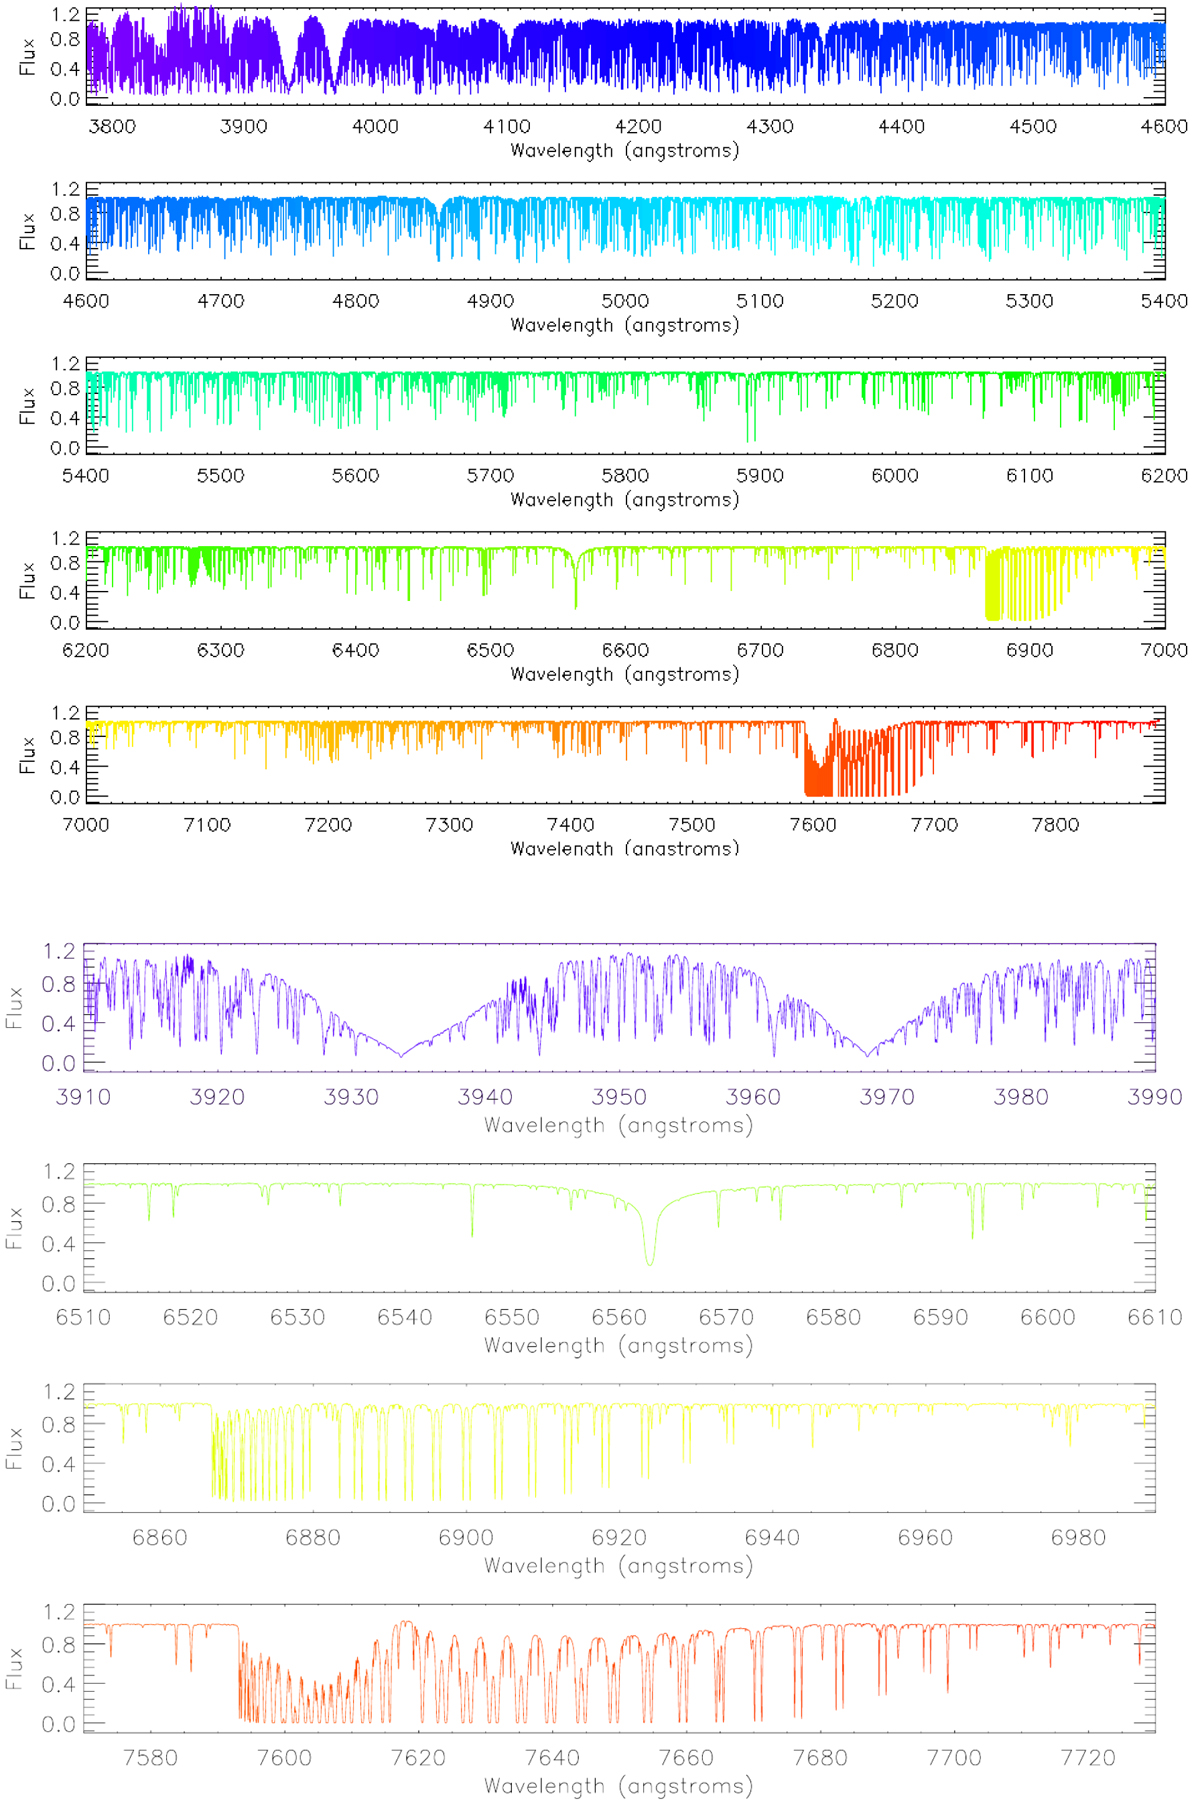Select the 7800 wavelength tick label

(x=1055, y=825)
